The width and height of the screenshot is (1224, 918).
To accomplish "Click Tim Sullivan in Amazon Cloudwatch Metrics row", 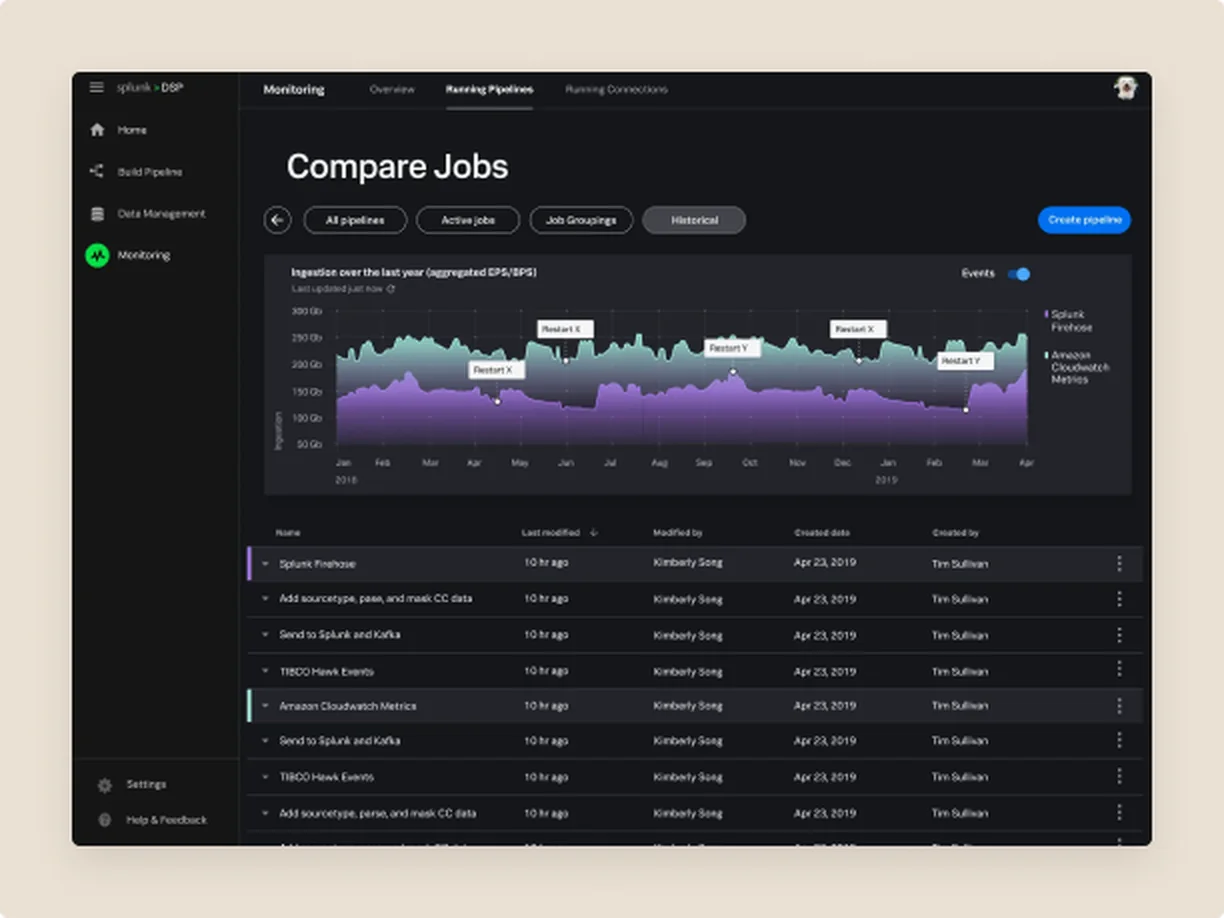I will click(960, 706).
